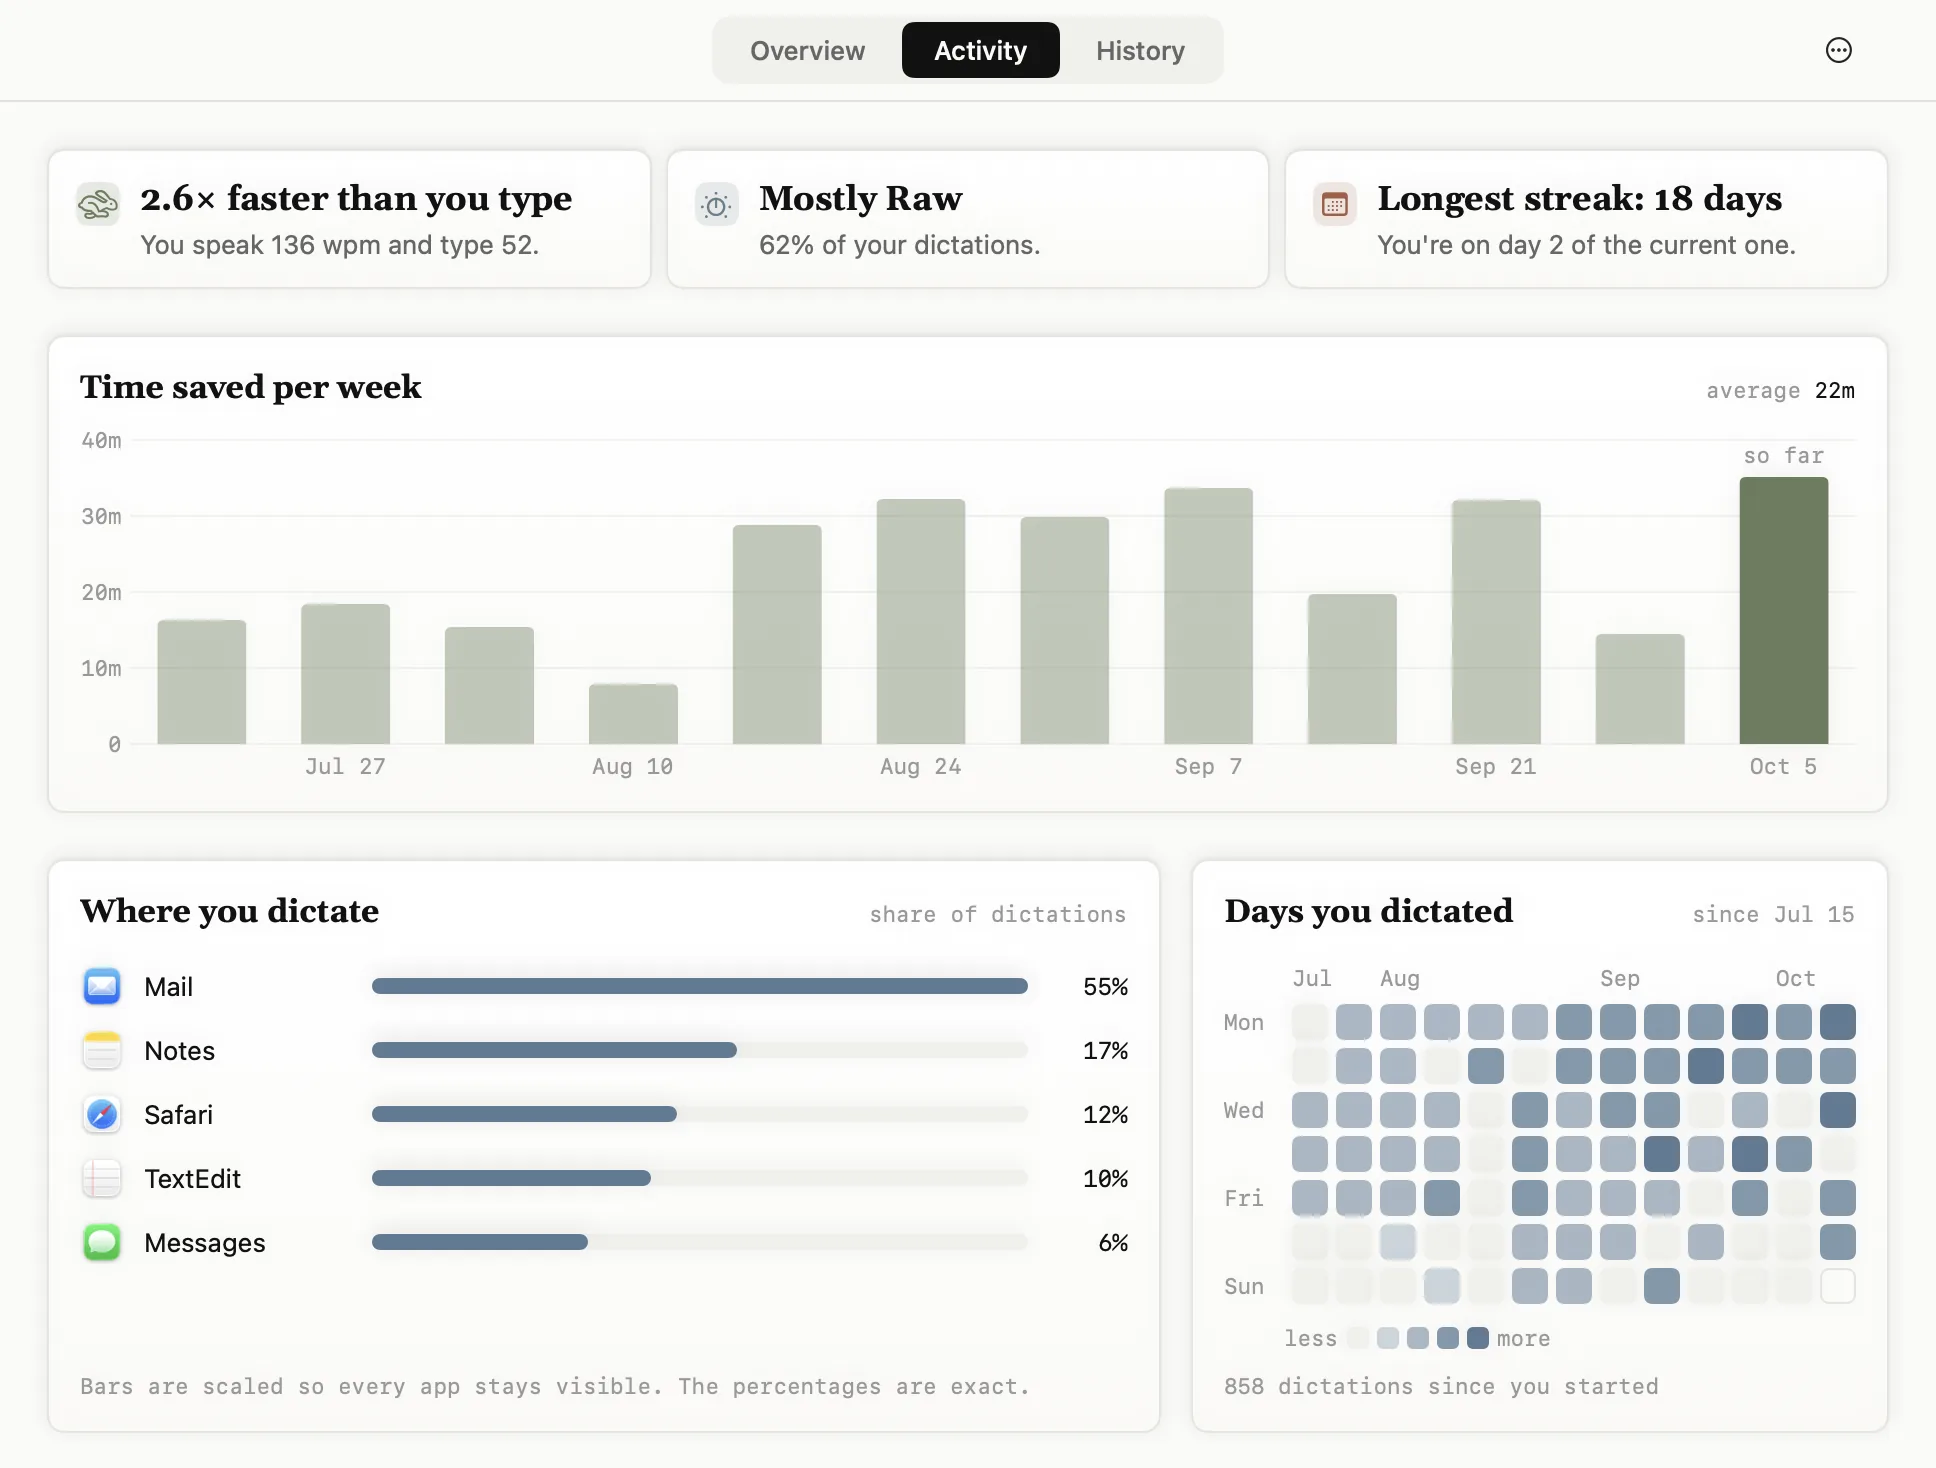1936x1468 pixels.
Task: Click the 'Mon' row label in heatmap
Action: (x=1243, y=1022)
